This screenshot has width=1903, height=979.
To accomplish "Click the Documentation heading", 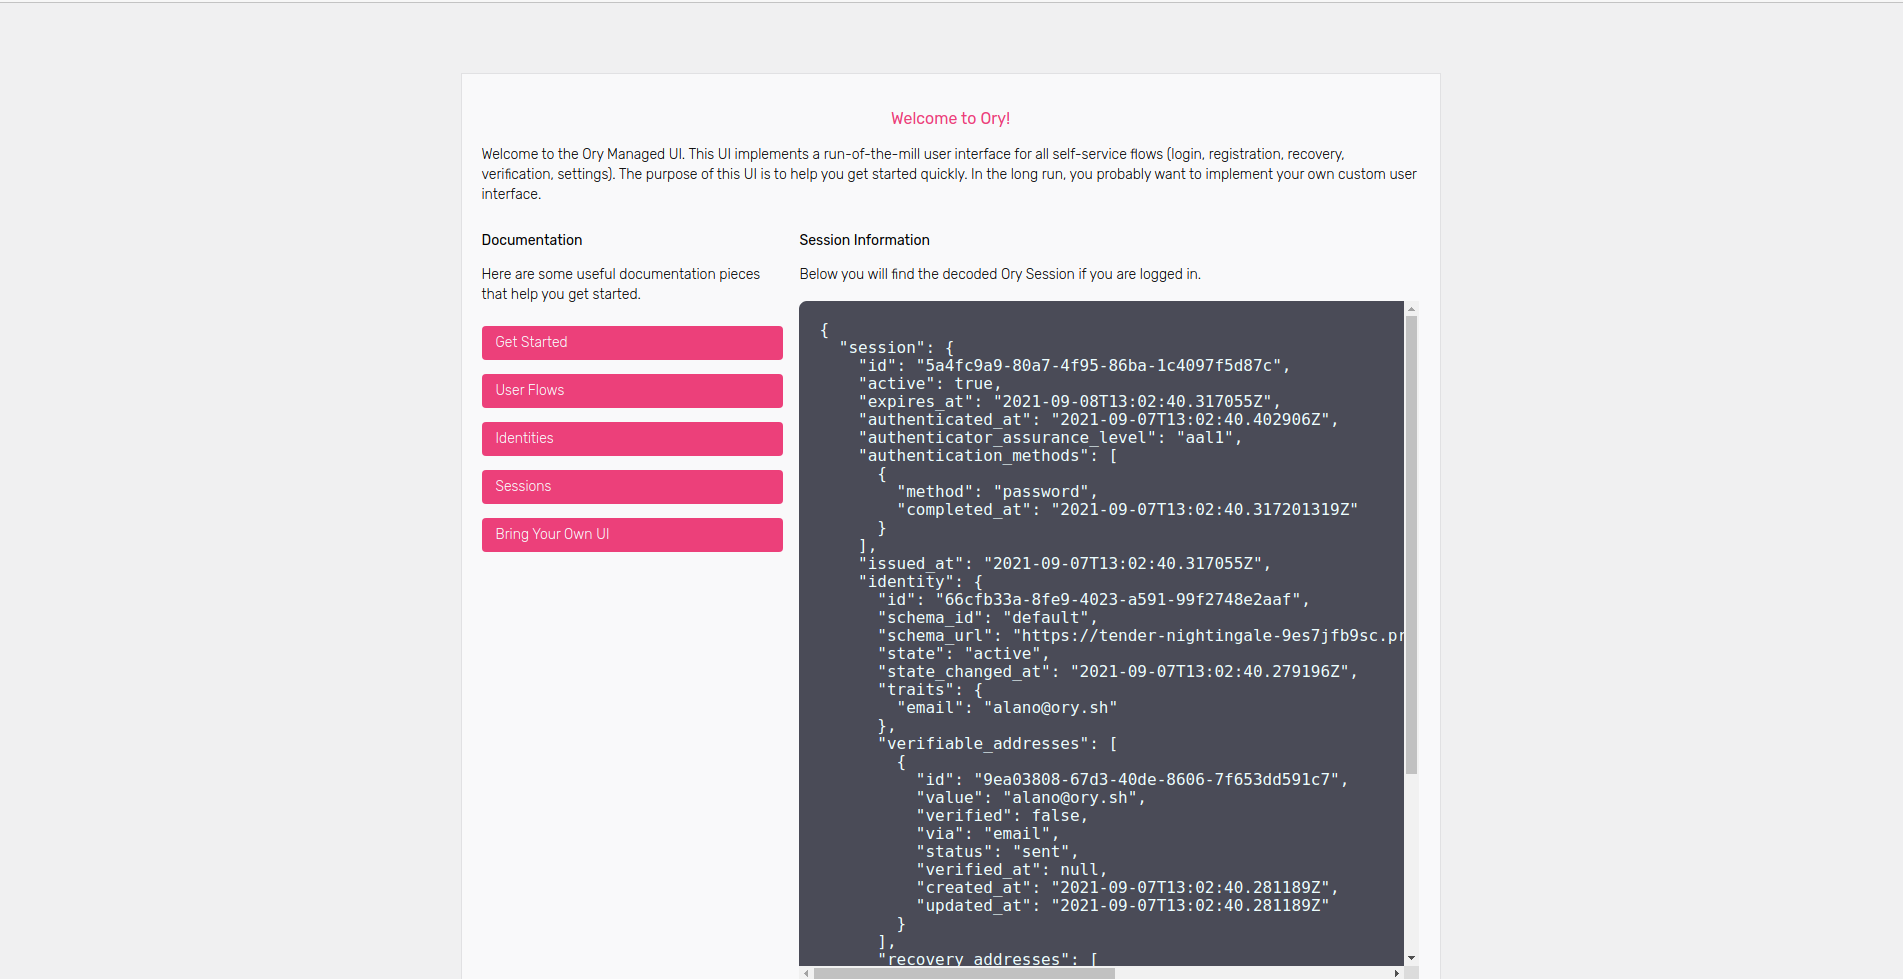I will coord(531,240).
